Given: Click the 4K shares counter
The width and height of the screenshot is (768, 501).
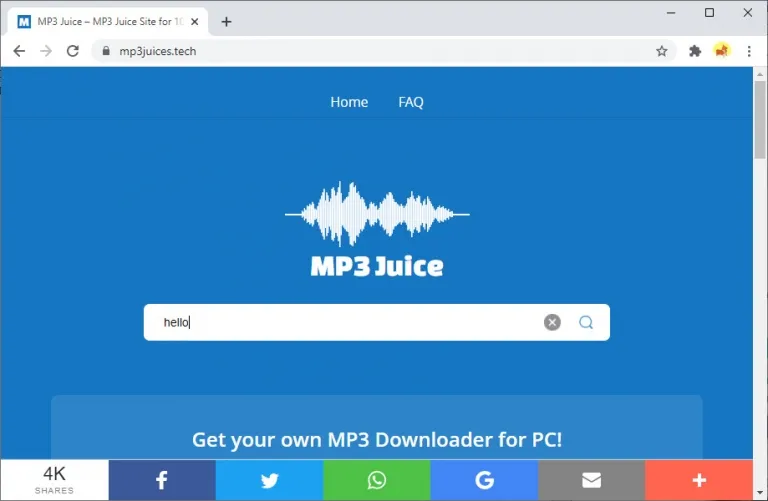Looking at the screenshot, I should [x=54, y=480].
